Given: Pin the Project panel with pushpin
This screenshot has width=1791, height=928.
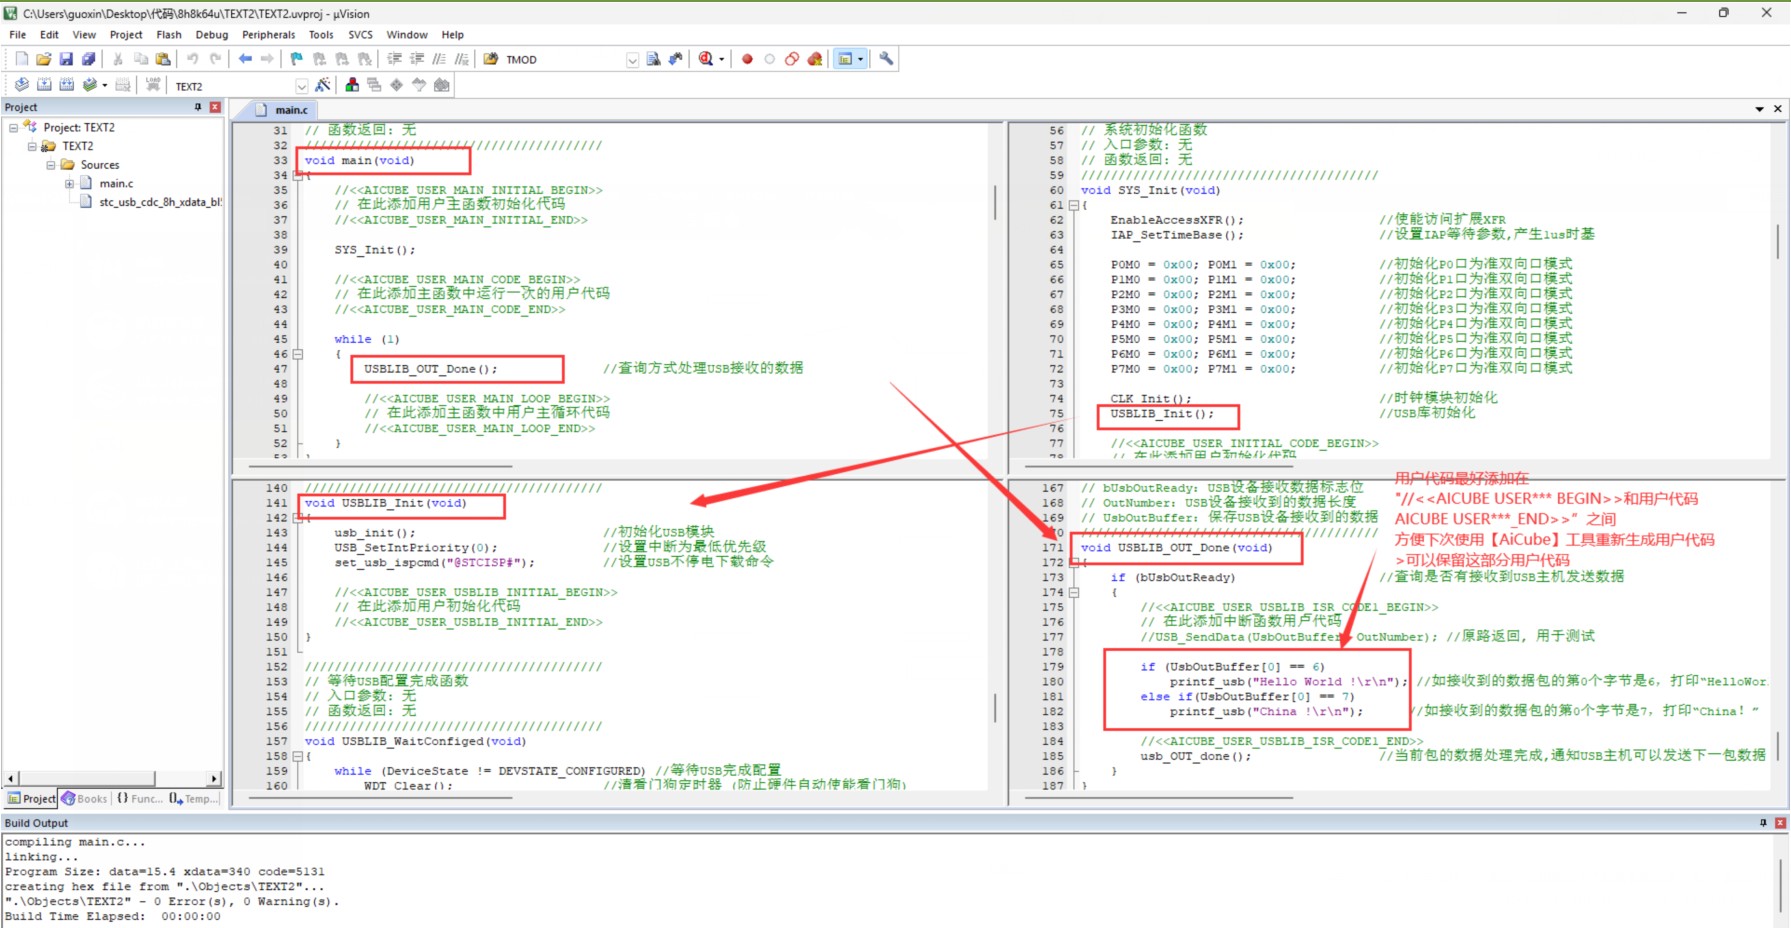Looking at the screenshot, I should point(198,107).
